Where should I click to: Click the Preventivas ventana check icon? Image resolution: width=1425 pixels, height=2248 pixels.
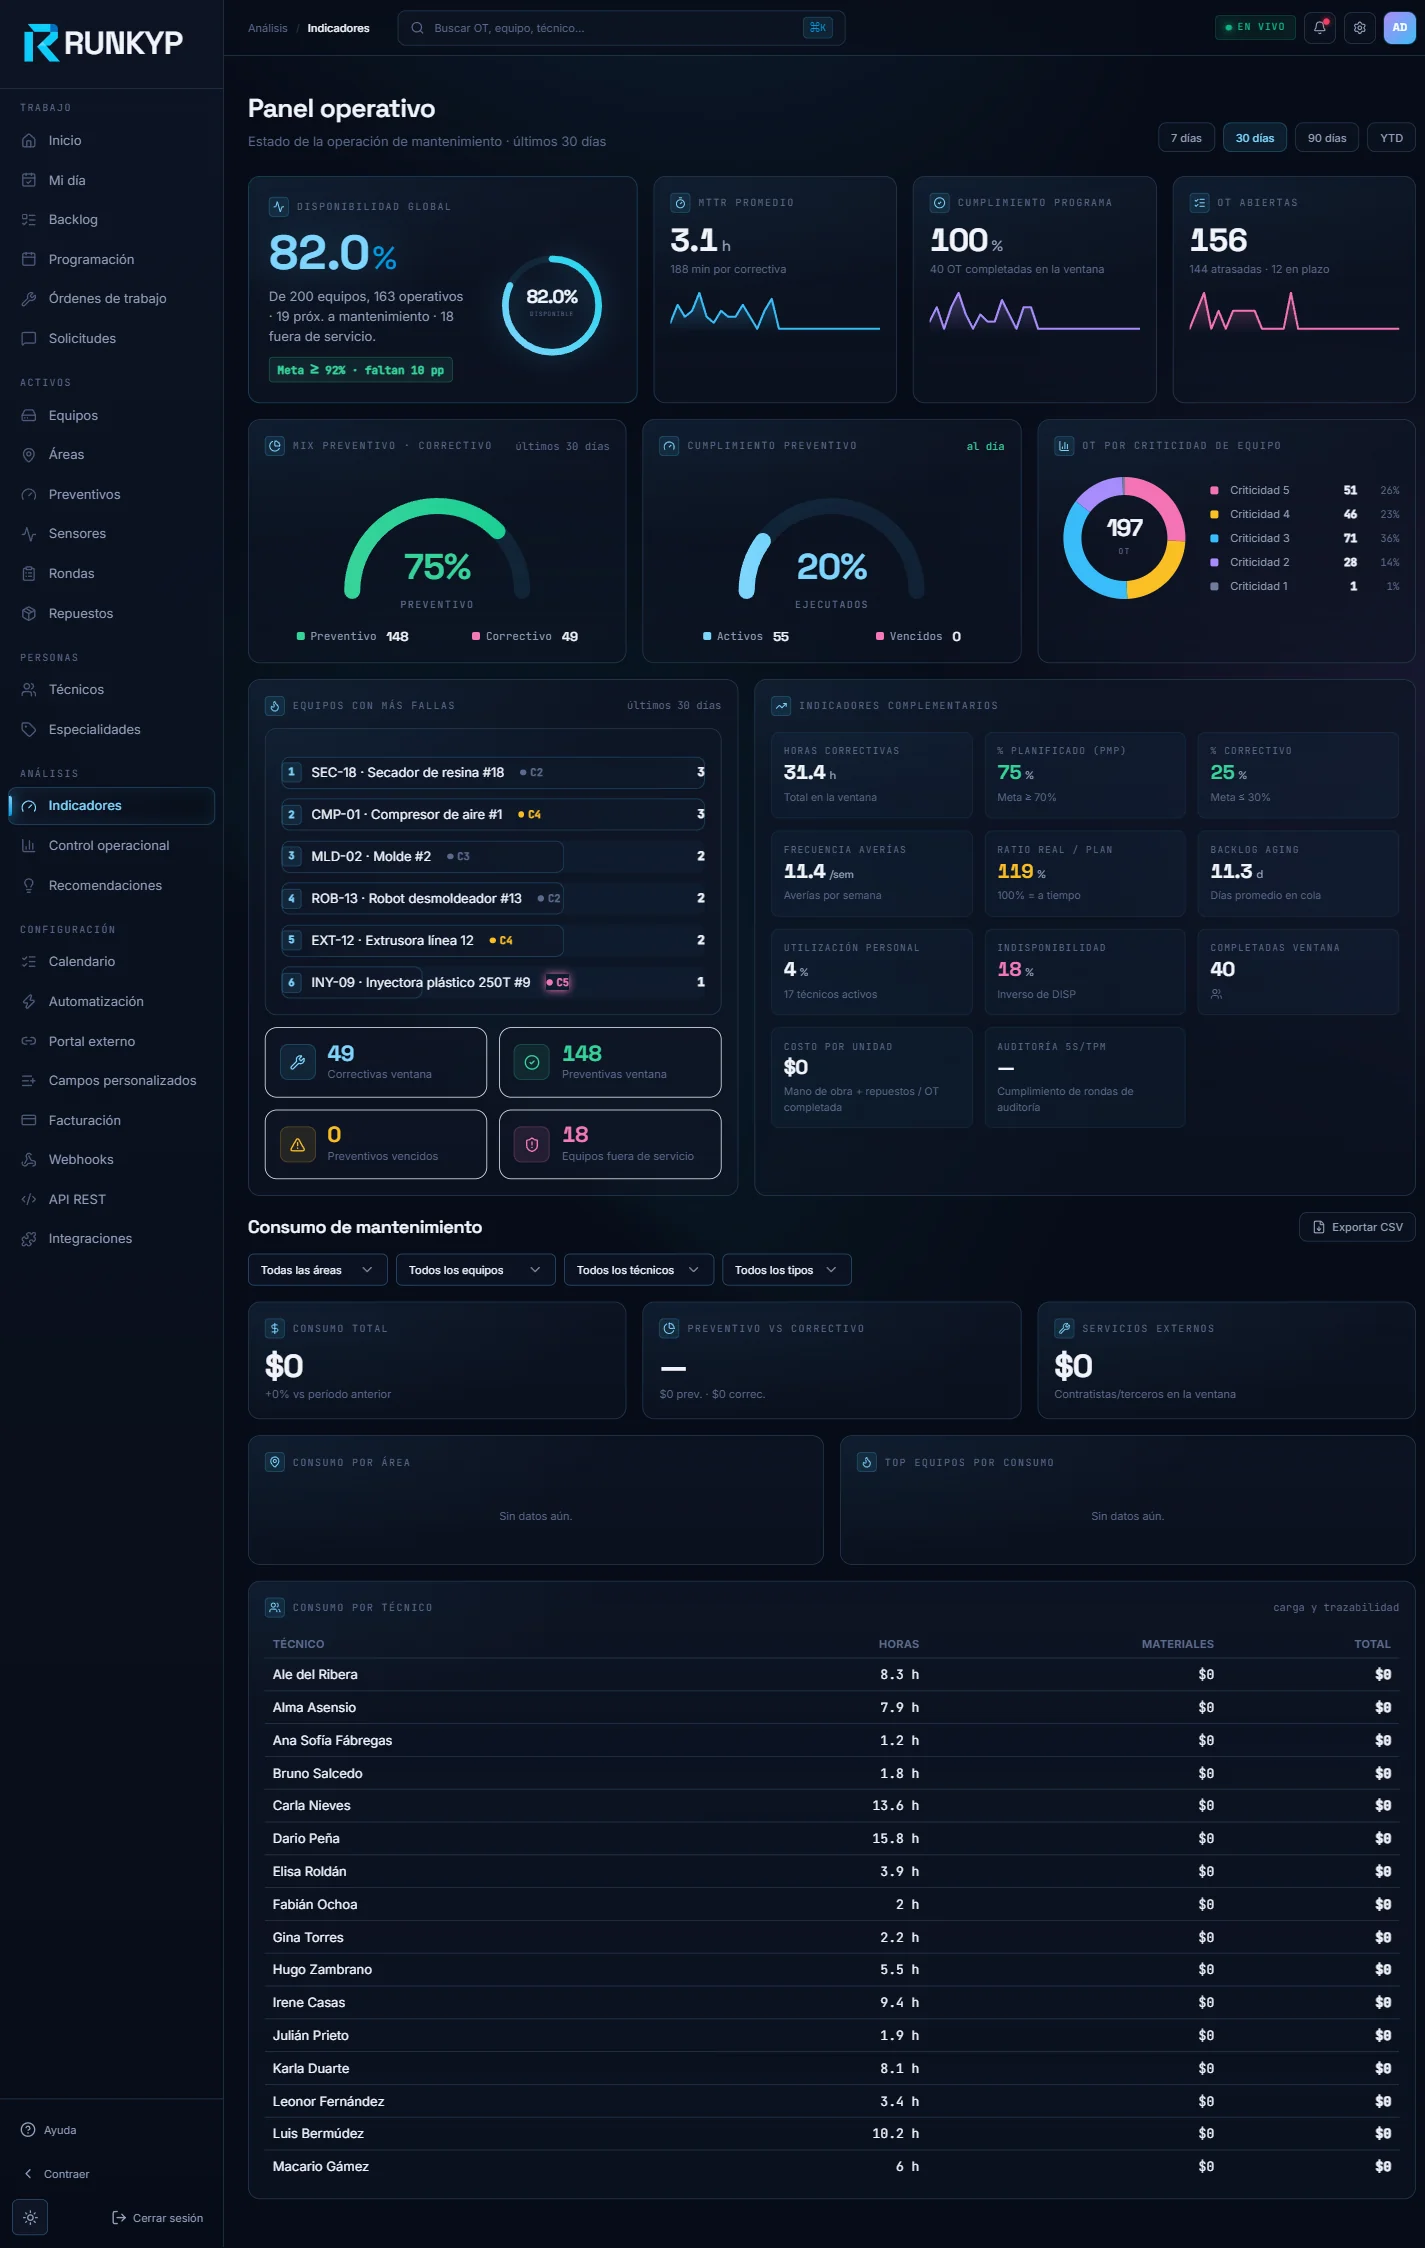532,1062
